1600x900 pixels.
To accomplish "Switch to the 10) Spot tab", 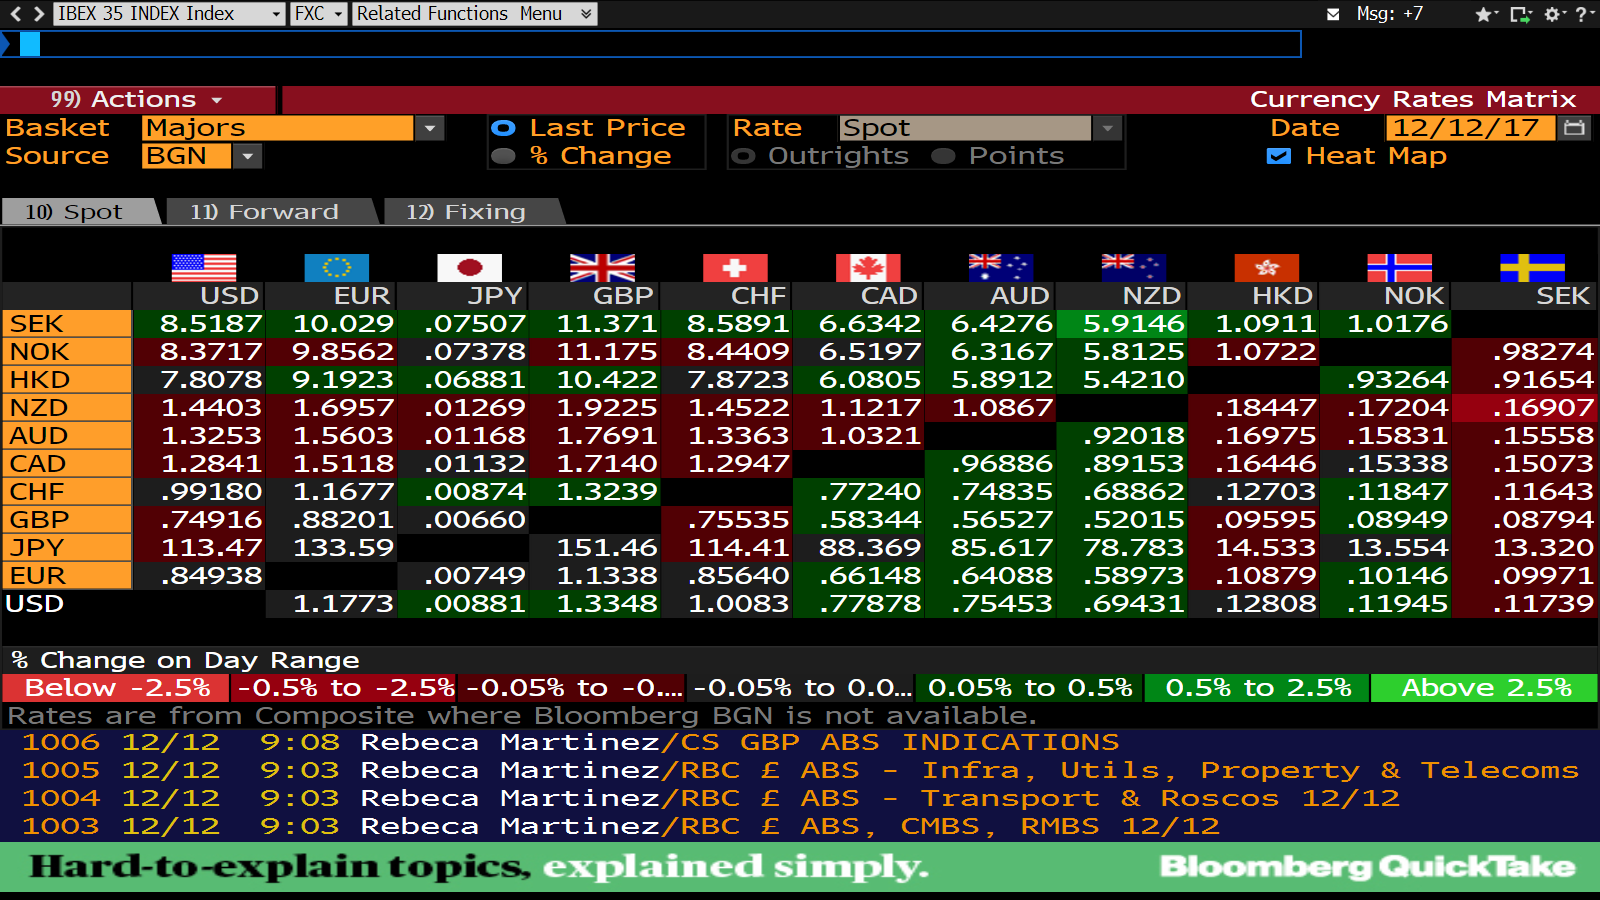I will [x=80, y=212].
